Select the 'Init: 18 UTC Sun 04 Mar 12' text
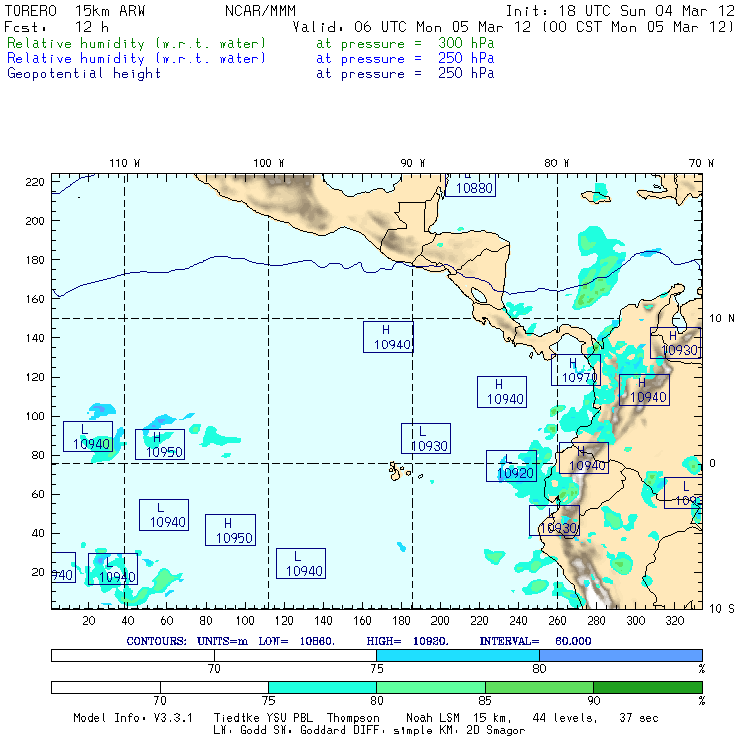Screen dimensions: 740x740 coord(620,11)
